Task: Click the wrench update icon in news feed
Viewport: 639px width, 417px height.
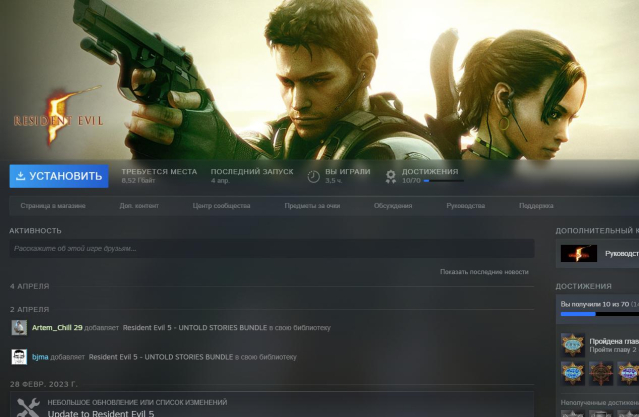Action: click(28, 406)
